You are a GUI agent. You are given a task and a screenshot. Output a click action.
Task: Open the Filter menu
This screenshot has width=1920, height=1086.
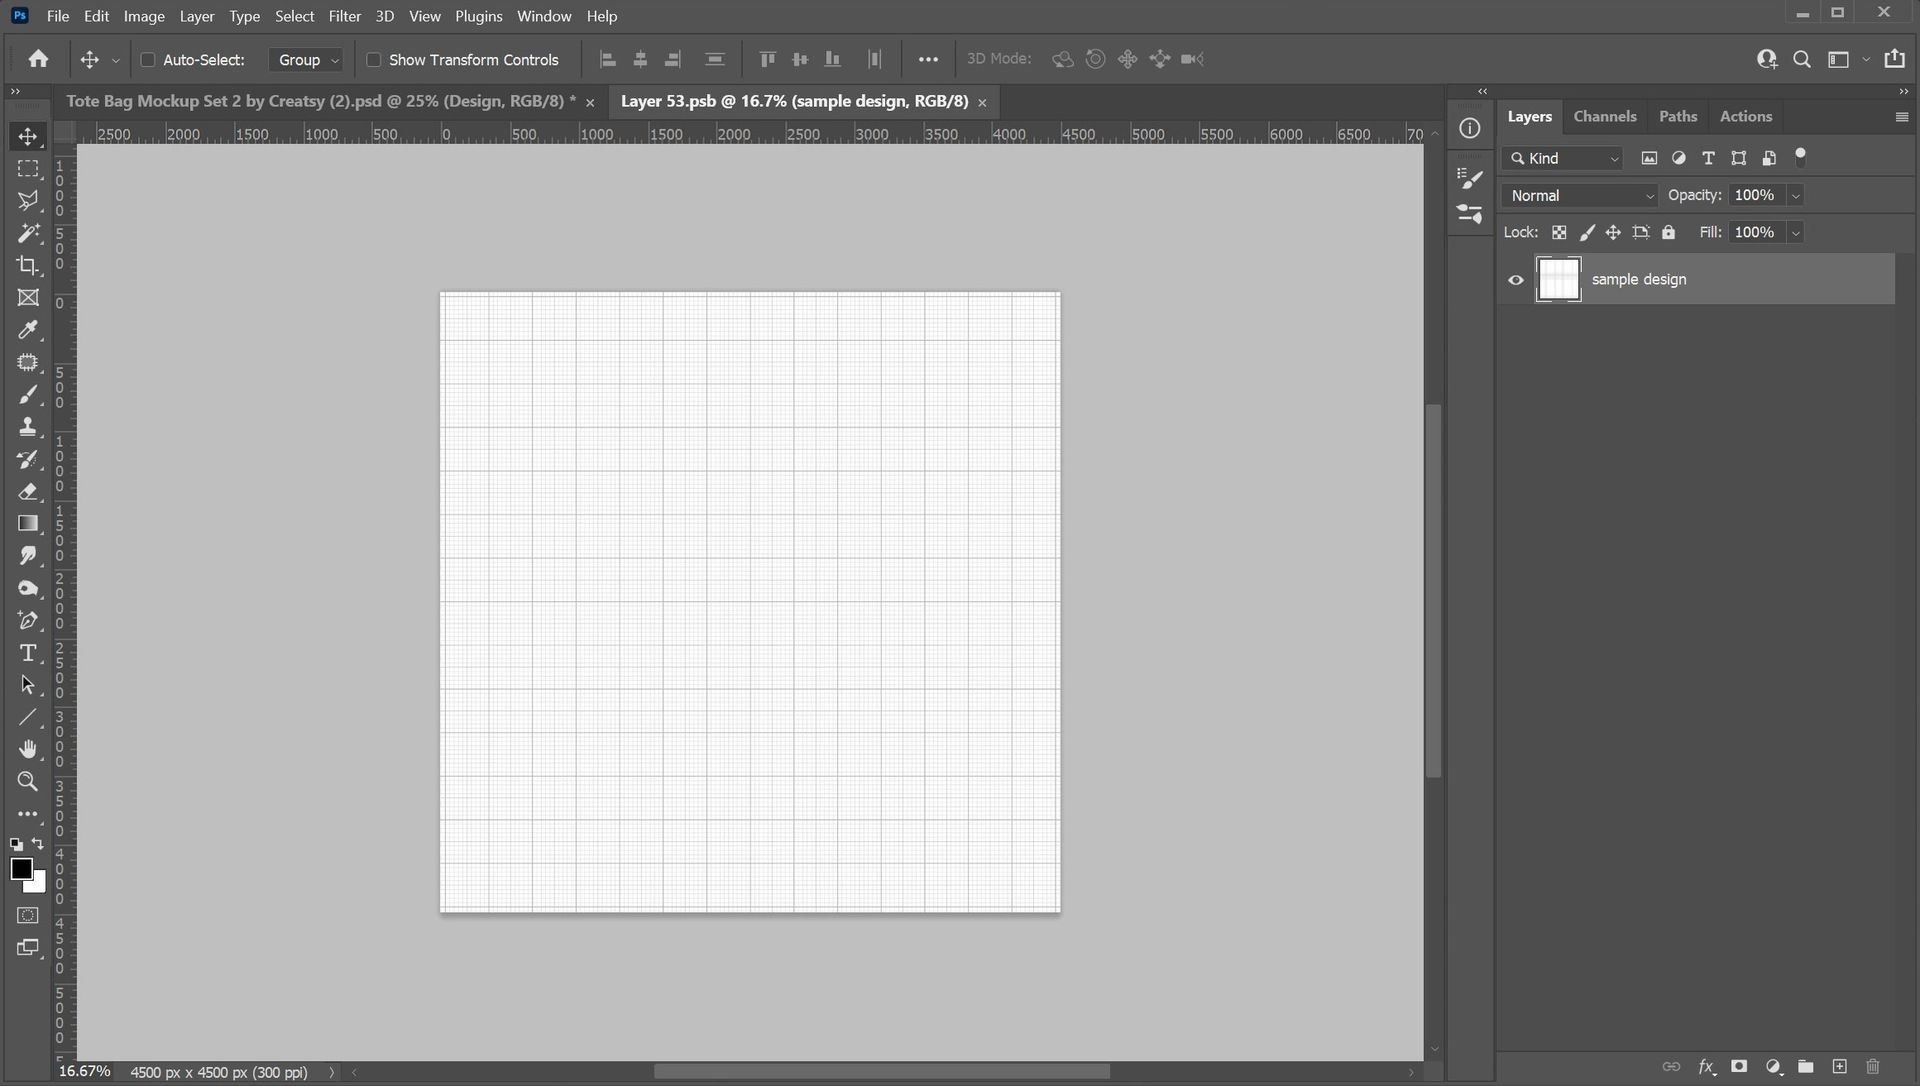coord(344,16)
